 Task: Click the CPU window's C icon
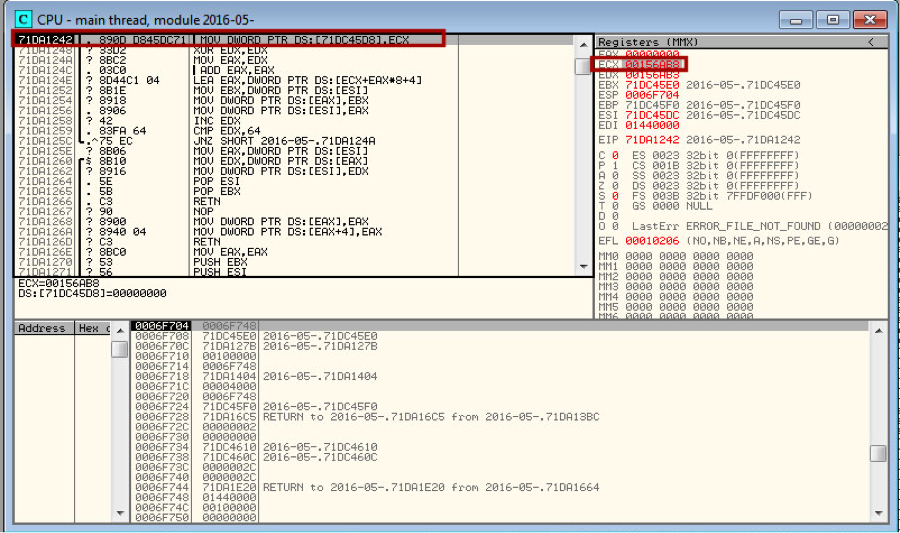point(22,19)
